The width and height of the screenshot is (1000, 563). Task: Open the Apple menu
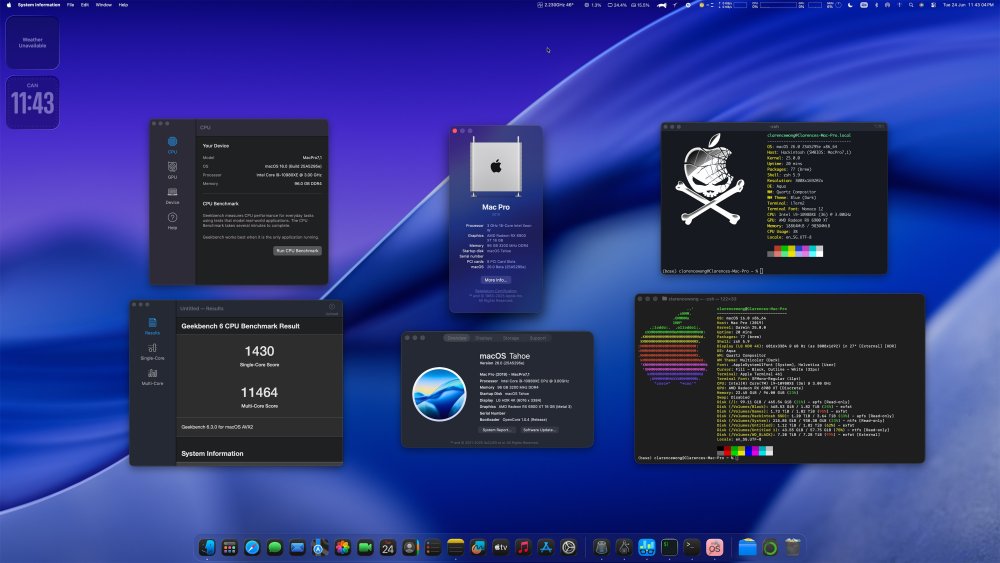[x=9, y=4]
